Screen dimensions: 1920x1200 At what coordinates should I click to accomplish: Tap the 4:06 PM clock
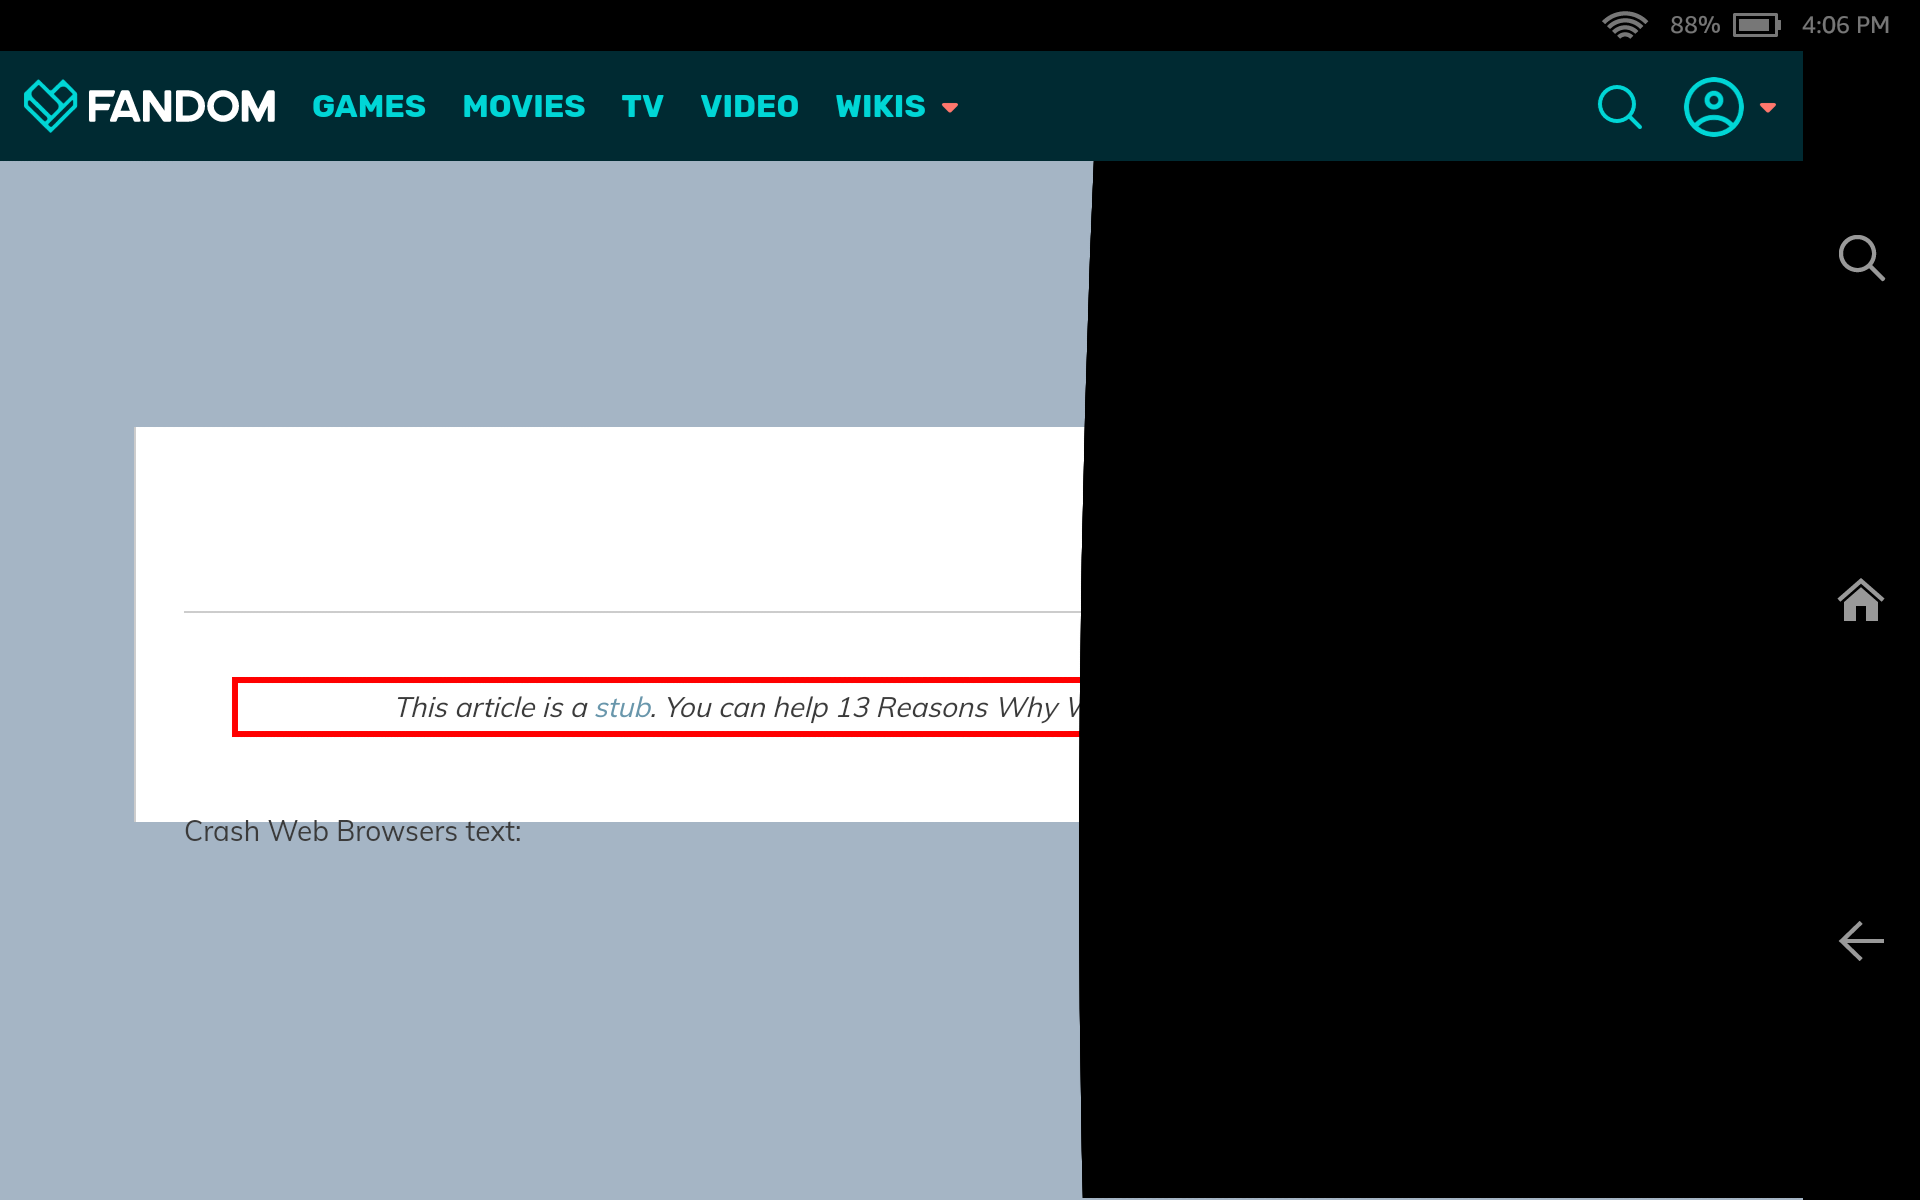(x=1845, y=24)
